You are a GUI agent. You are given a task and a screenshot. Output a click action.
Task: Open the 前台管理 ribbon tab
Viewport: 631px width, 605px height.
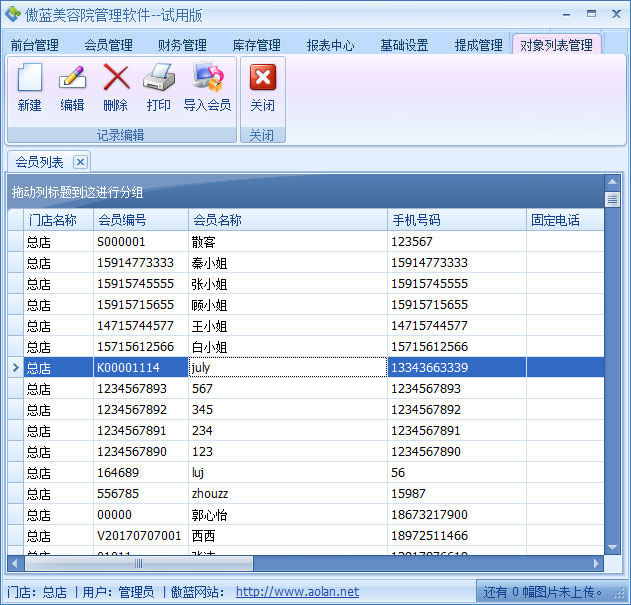click(35, 46)
